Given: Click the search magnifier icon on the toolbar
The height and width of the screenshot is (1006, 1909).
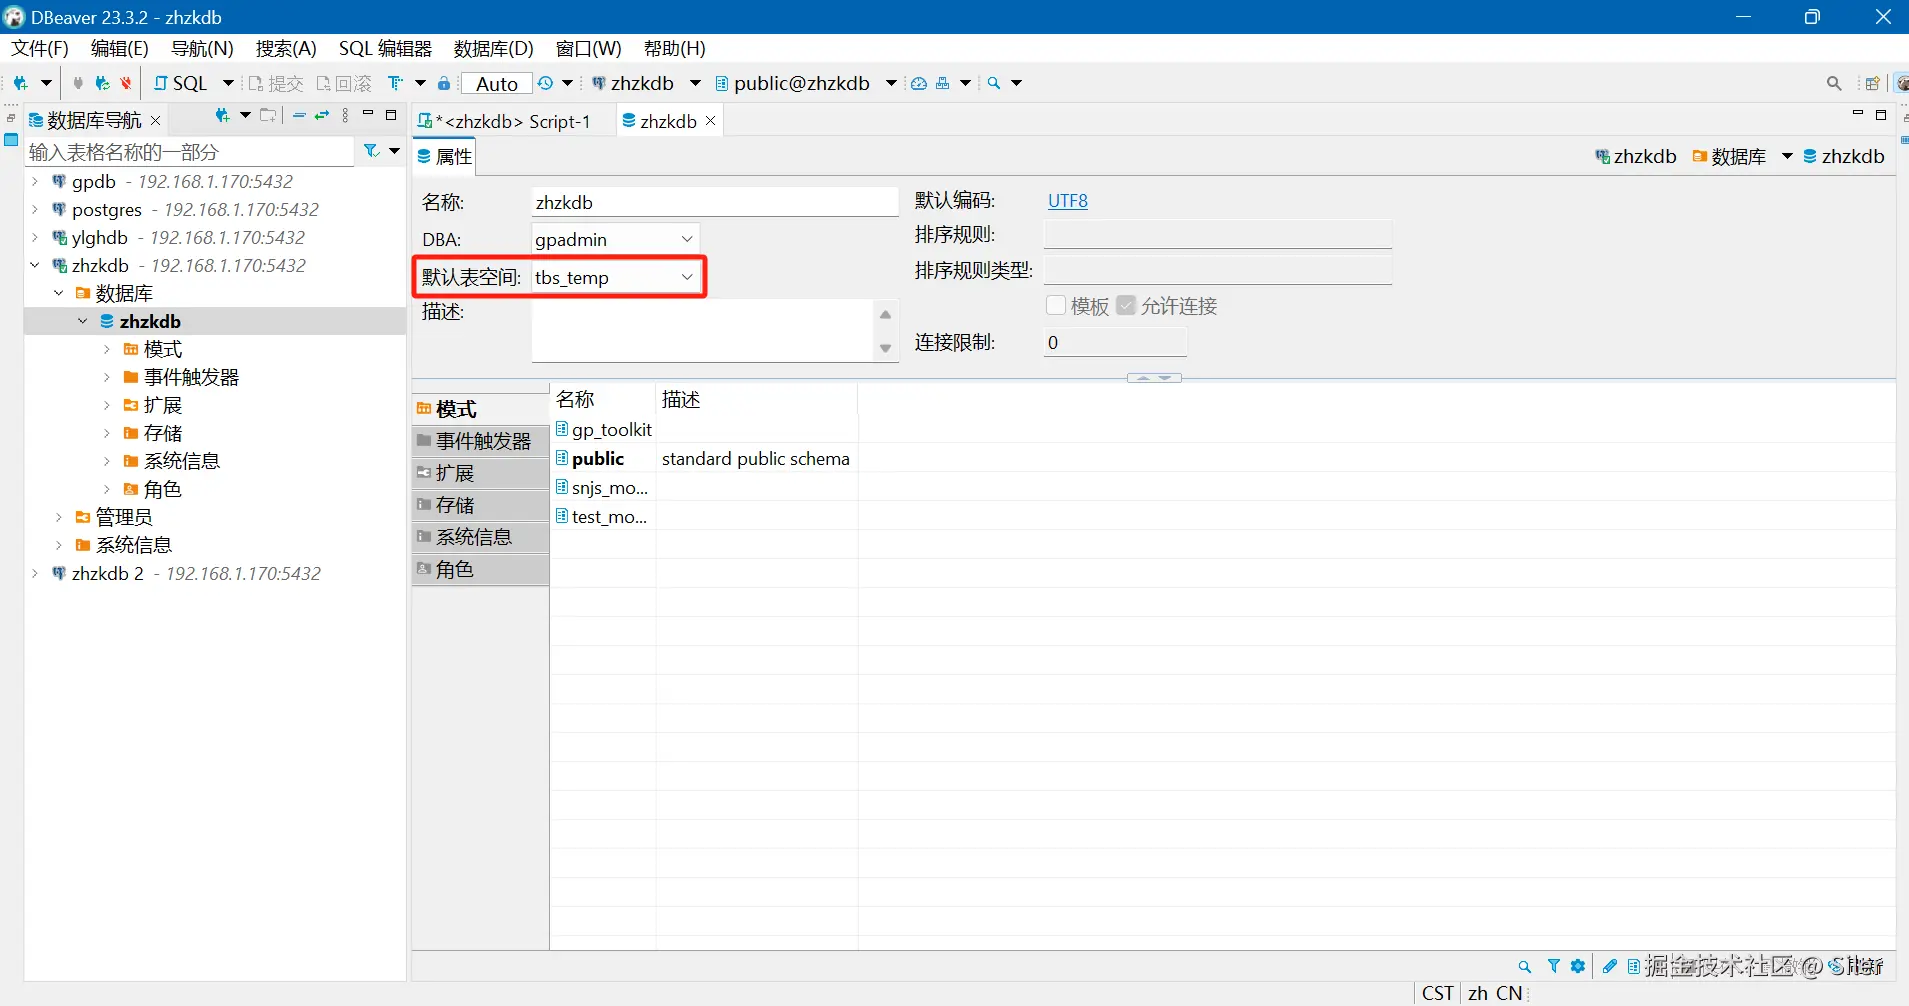Looking at the screenshot, I should 1833,83.
